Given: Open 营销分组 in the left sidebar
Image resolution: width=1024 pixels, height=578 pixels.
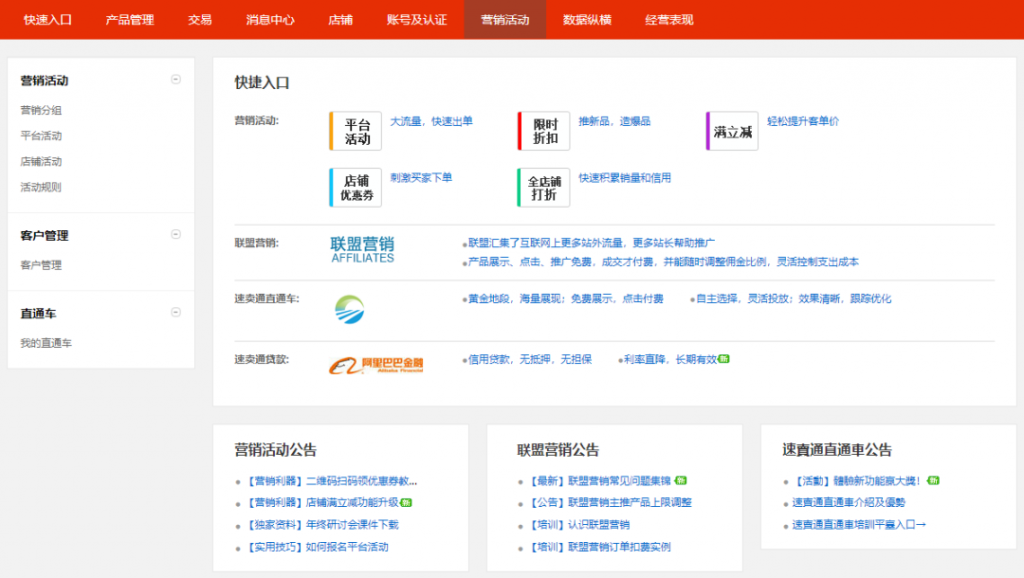Looking at the screenshot, I should [41, 111].
